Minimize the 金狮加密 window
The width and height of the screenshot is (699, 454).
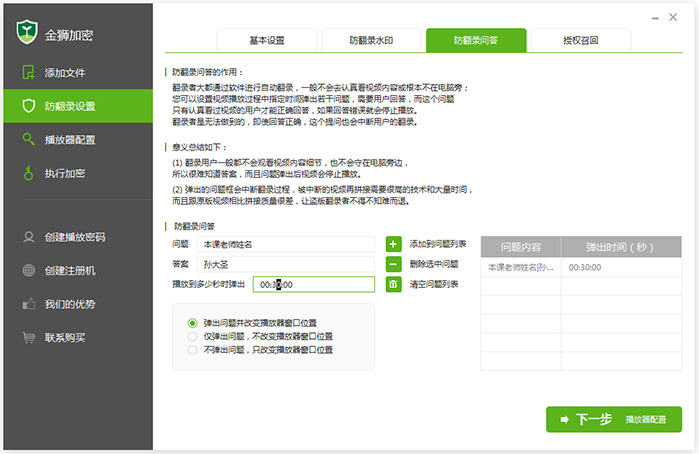pos(655,18)
